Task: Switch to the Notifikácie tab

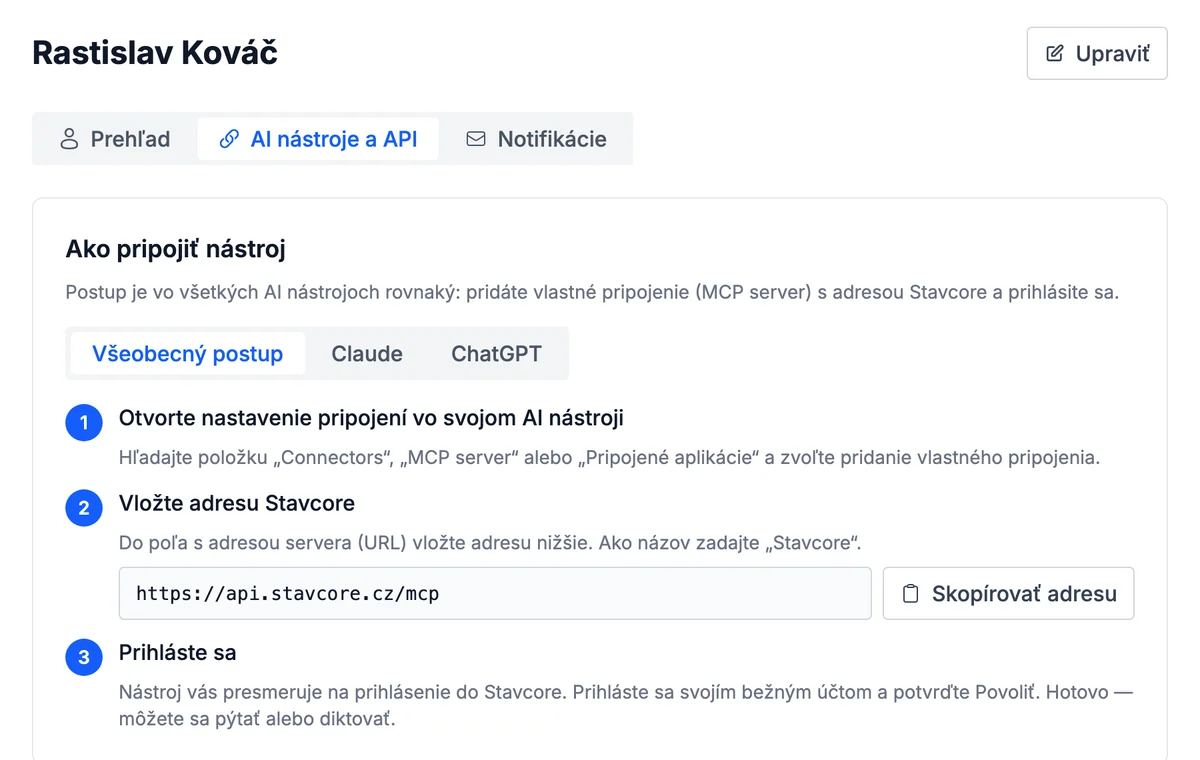Action: click(536, 139)
